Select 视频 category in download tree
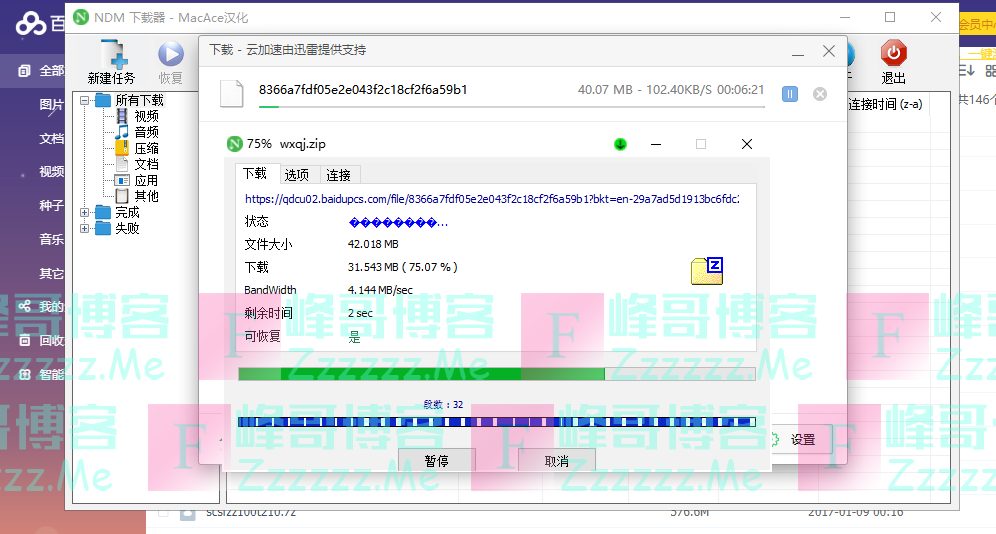This screenshot has height=534, width=996. [x=146, y=116]
